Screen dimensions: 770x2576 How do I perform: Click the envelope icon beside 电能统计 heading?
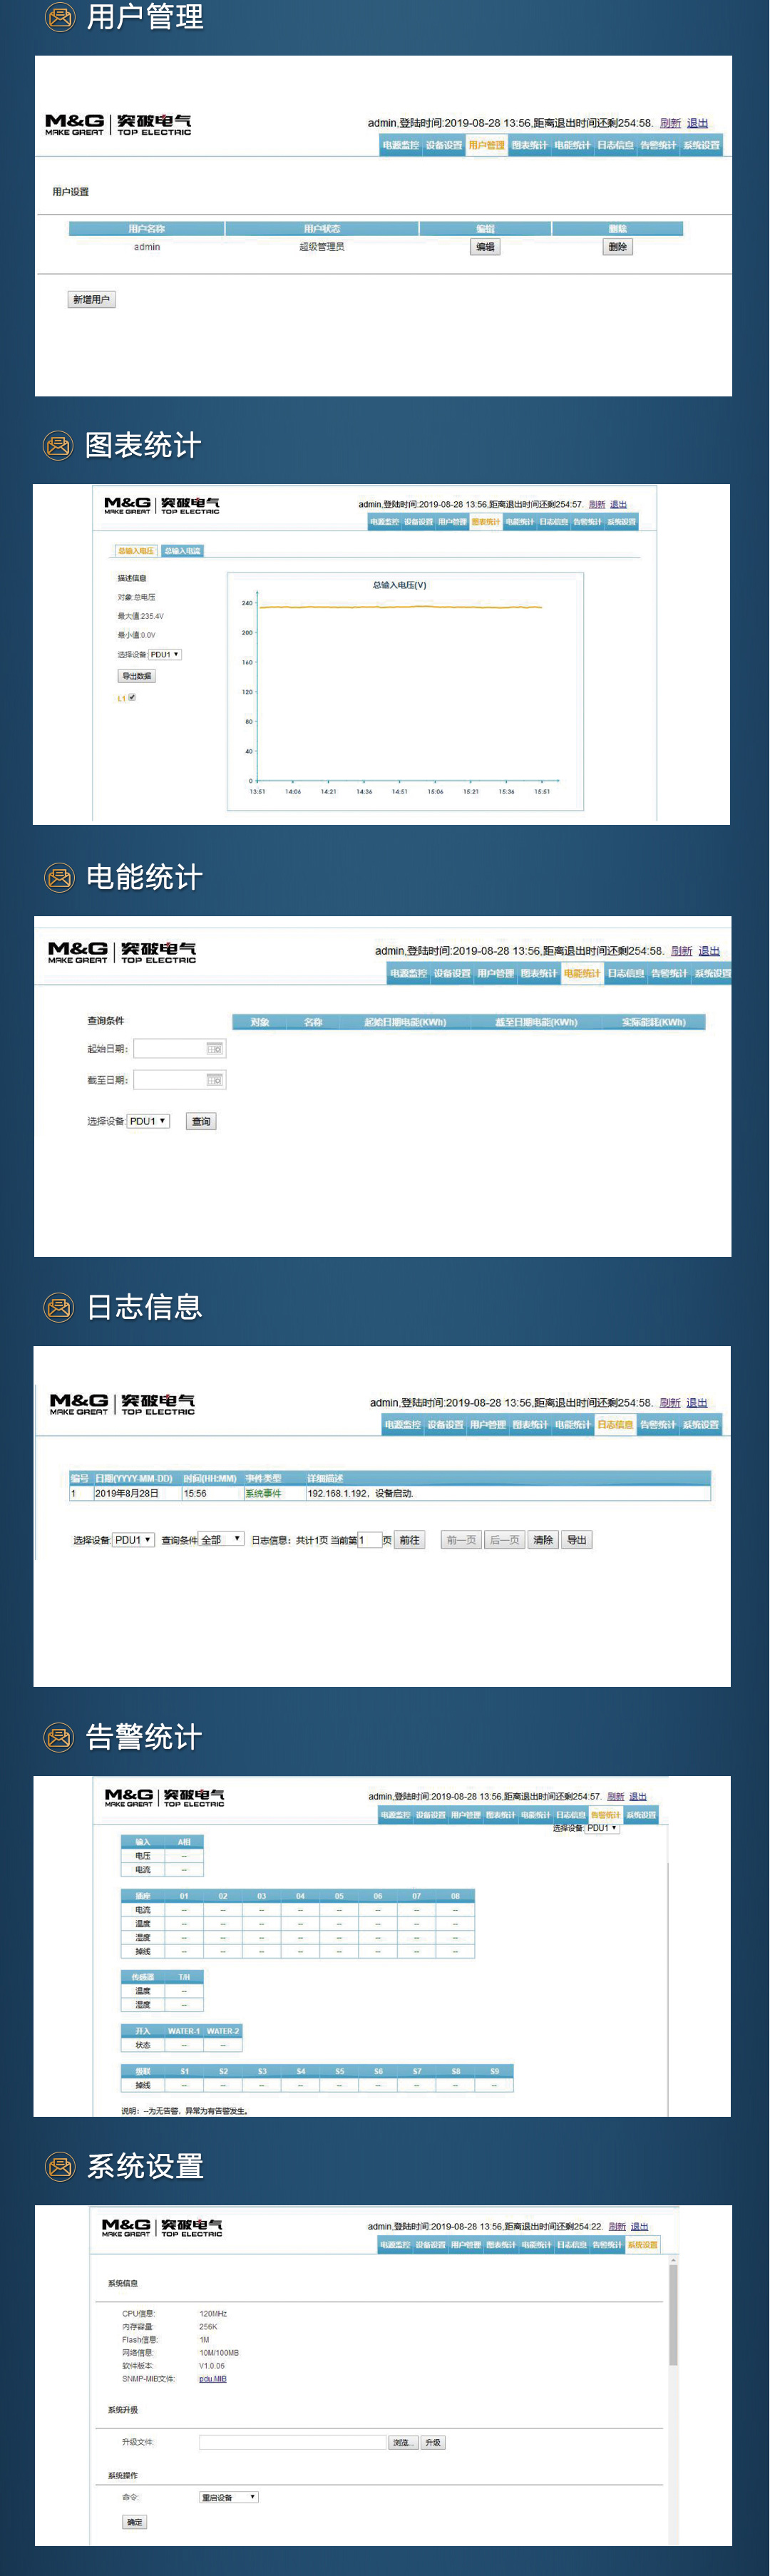pyautogui.click(x=59, y=877)
